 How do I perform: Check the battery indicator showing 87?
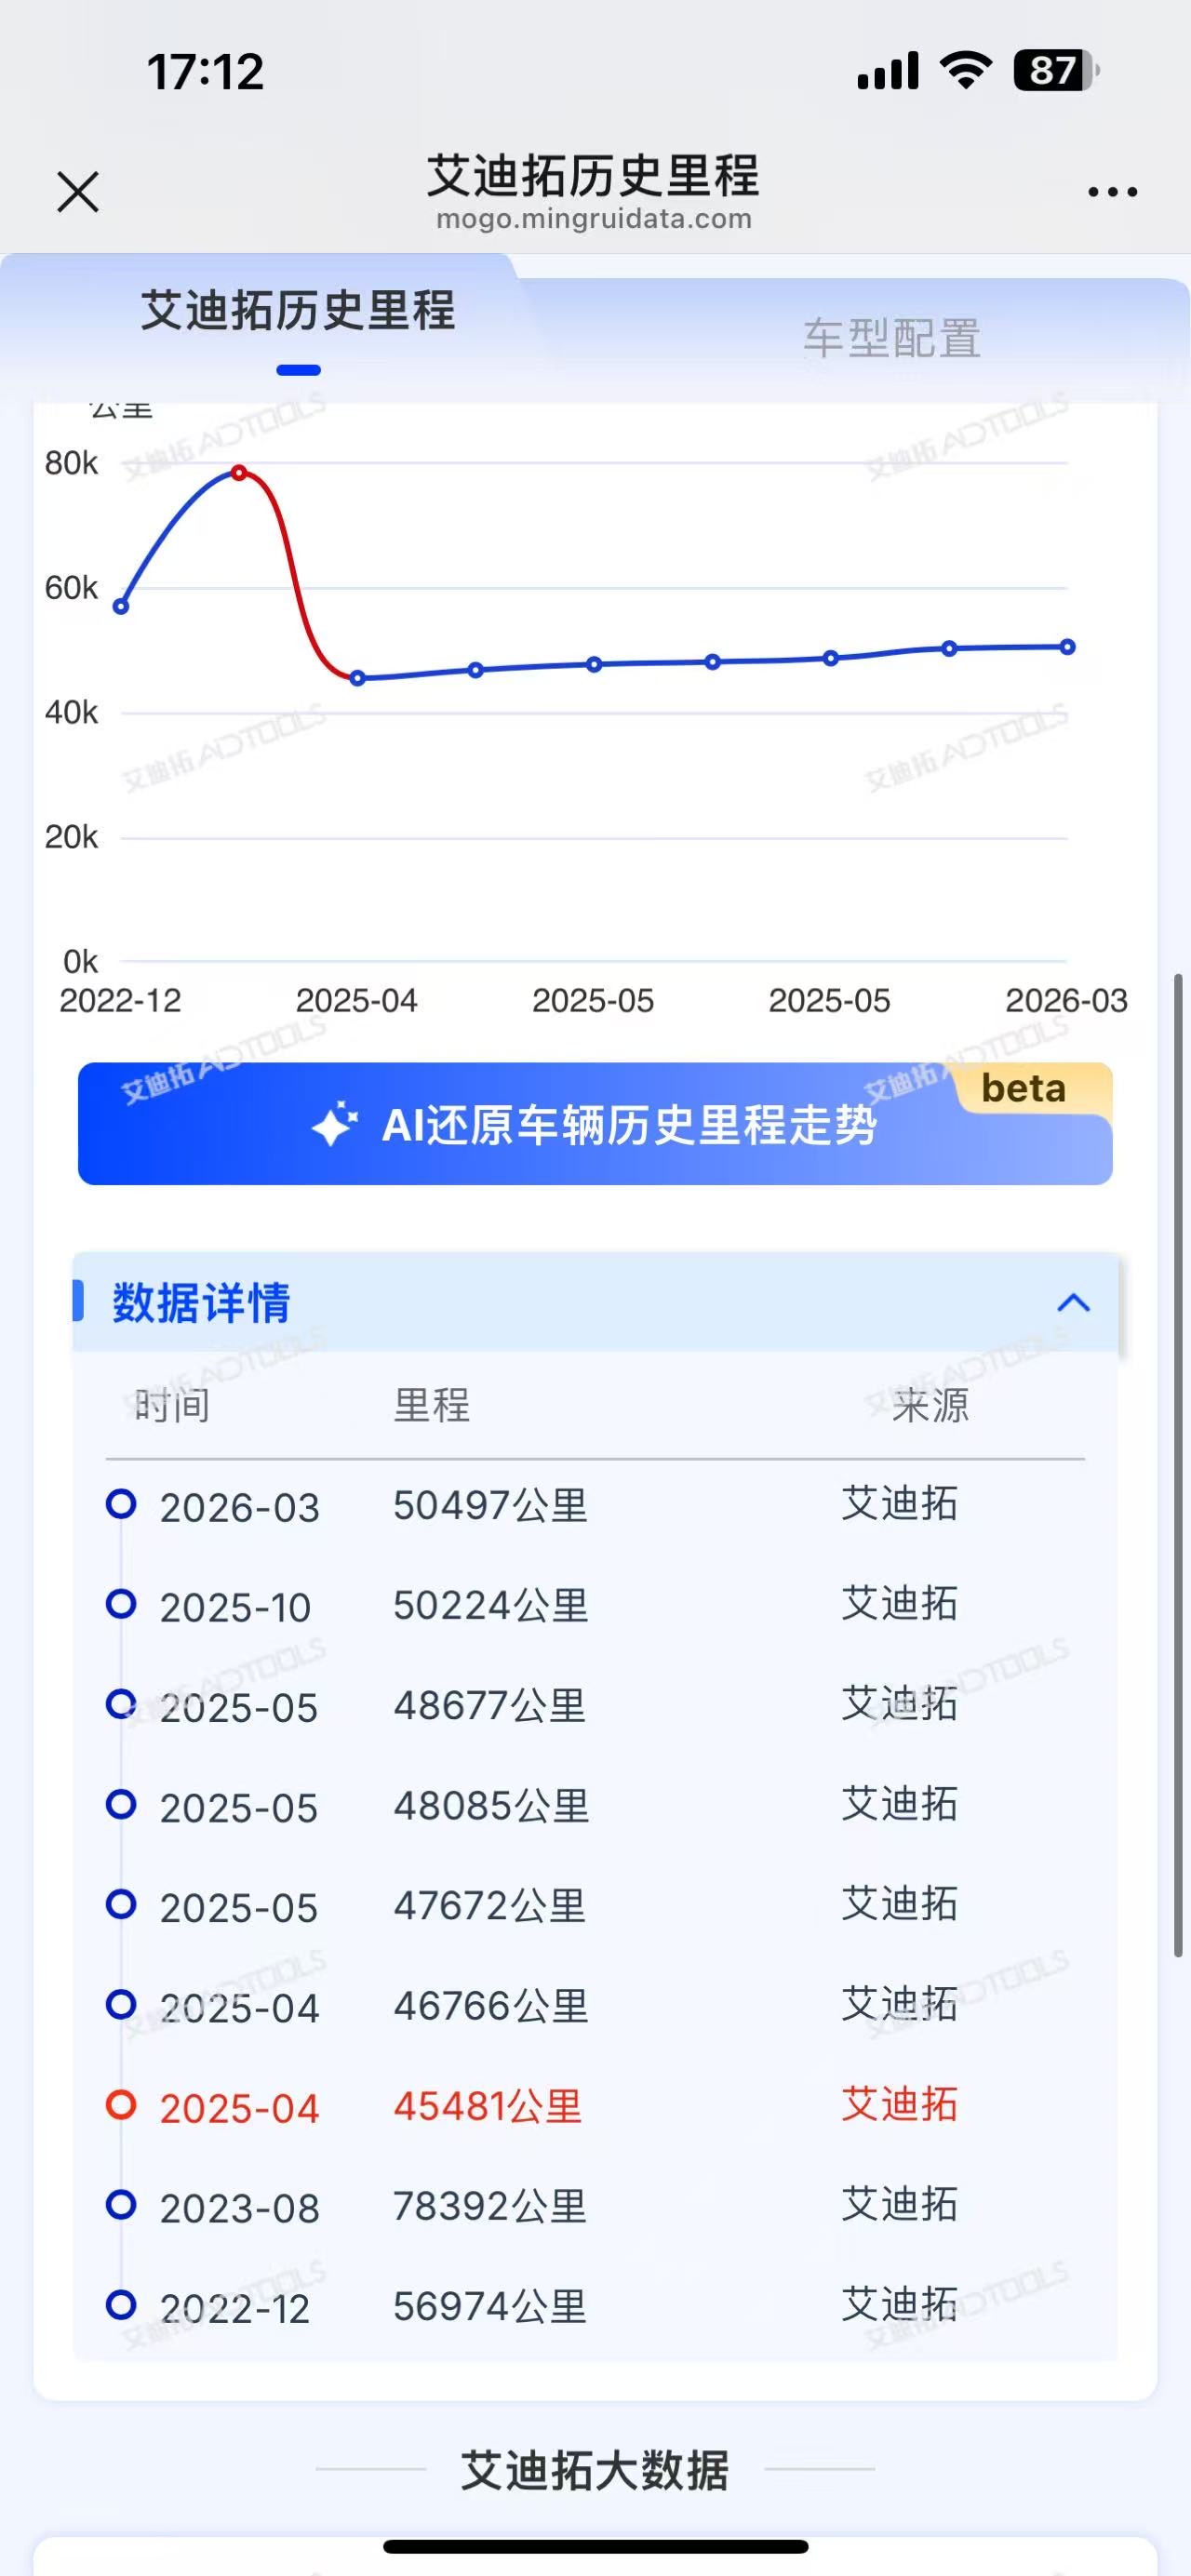click(1056, 71)
